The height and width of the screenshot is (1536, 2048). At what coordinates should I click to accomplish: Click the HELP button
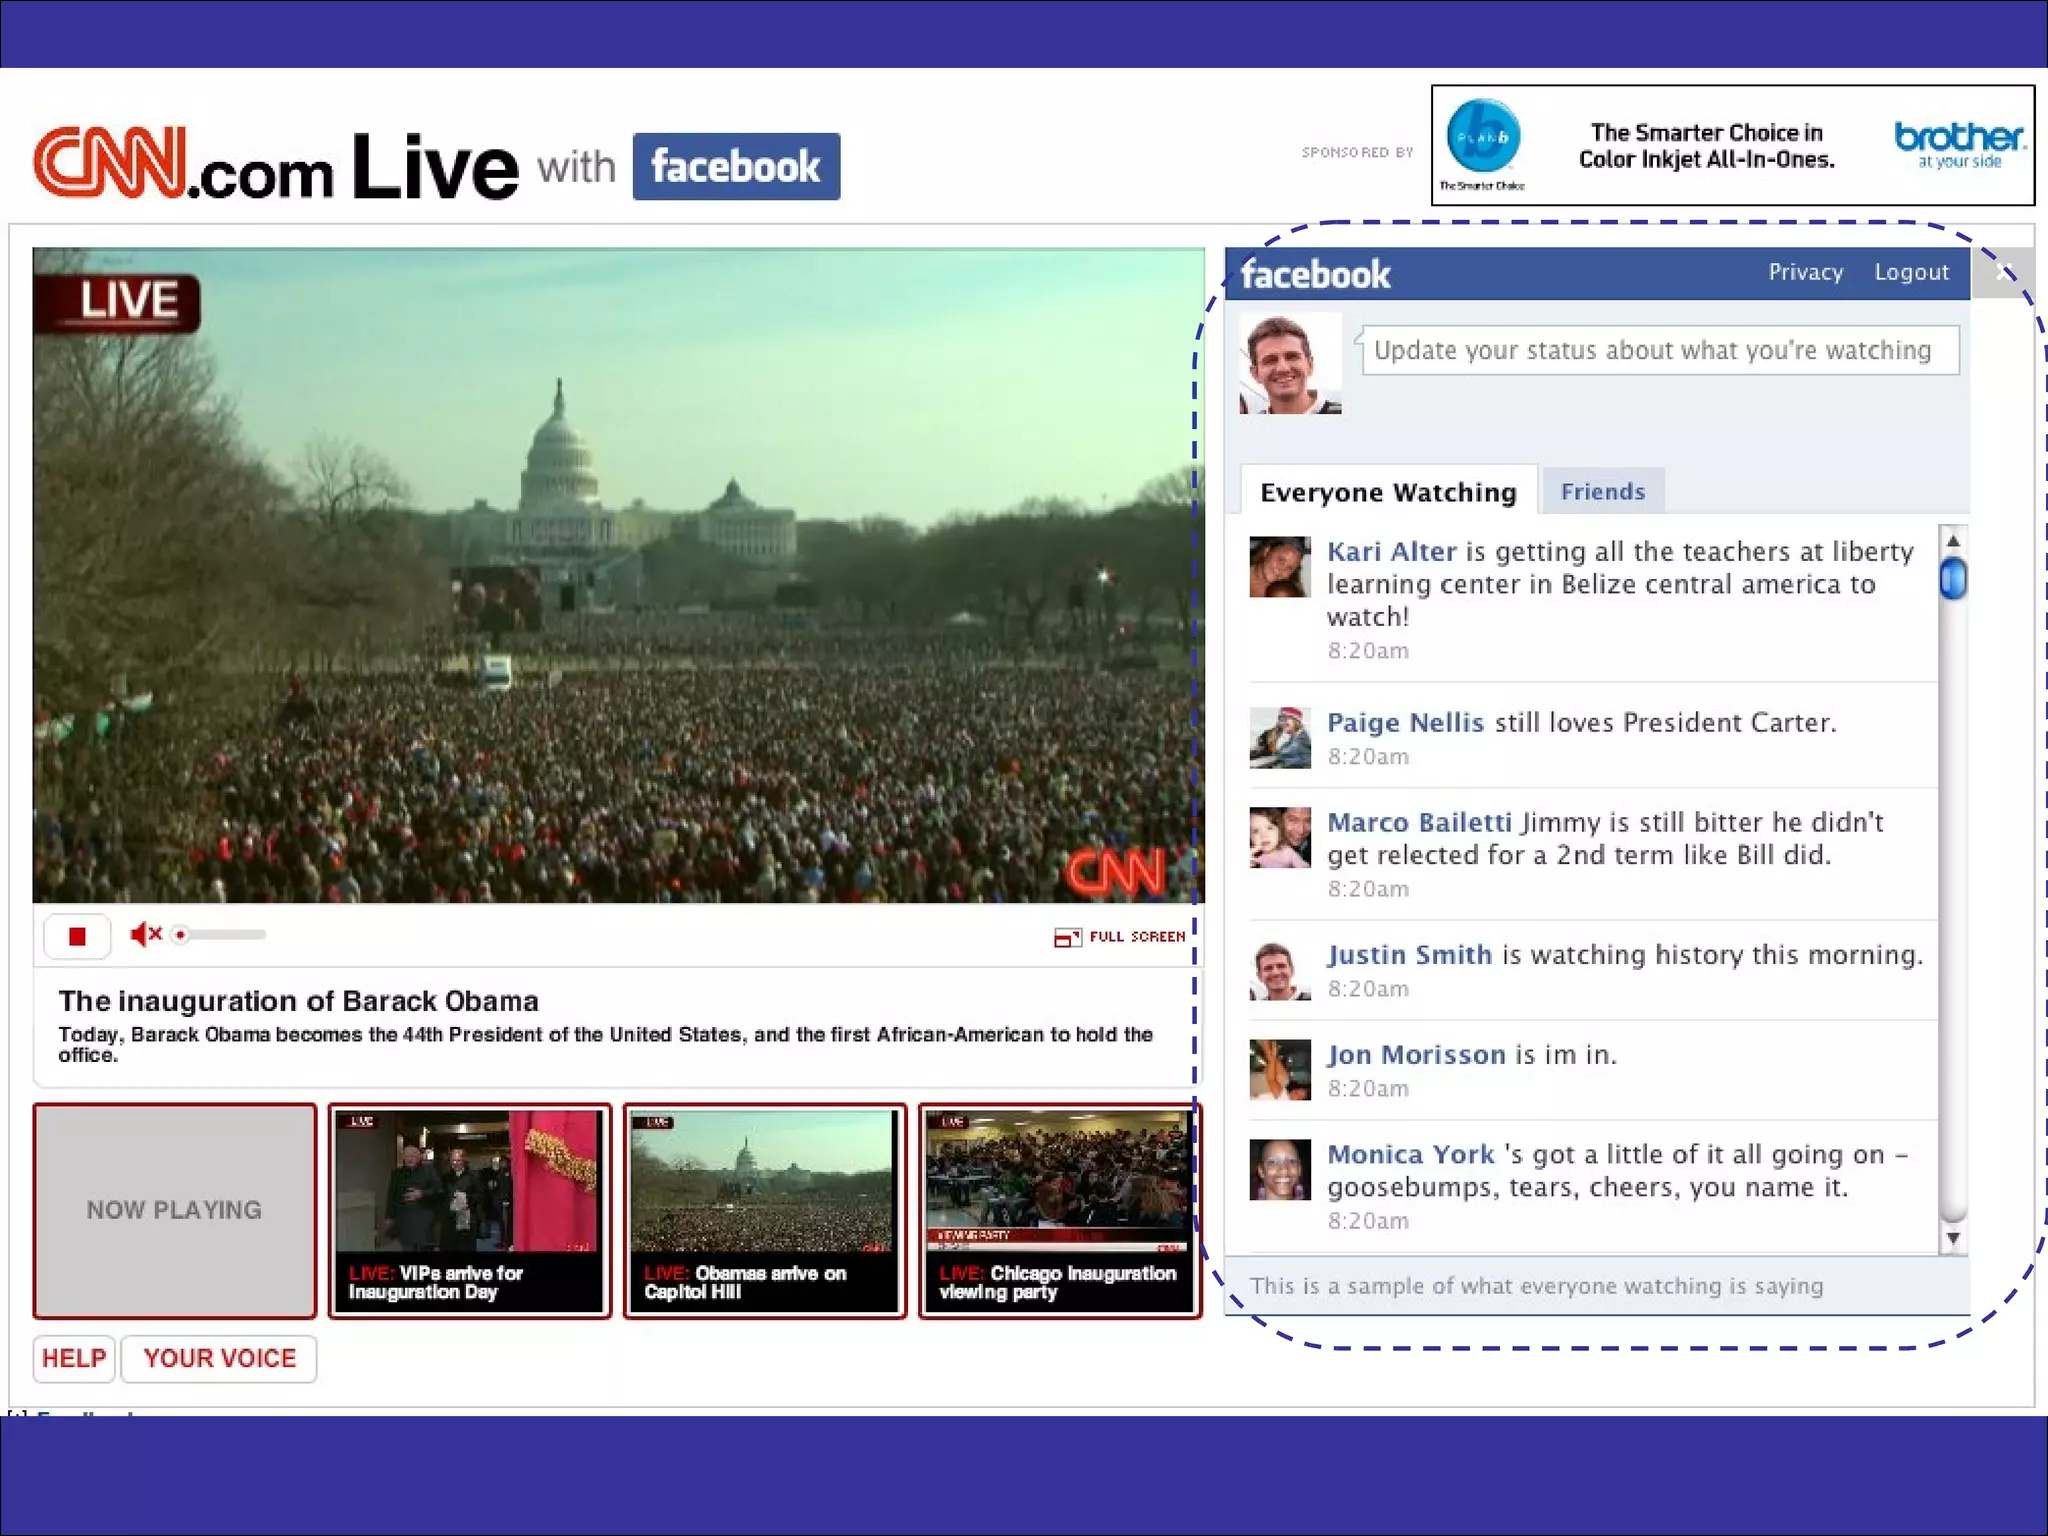tap(74, 1358)
